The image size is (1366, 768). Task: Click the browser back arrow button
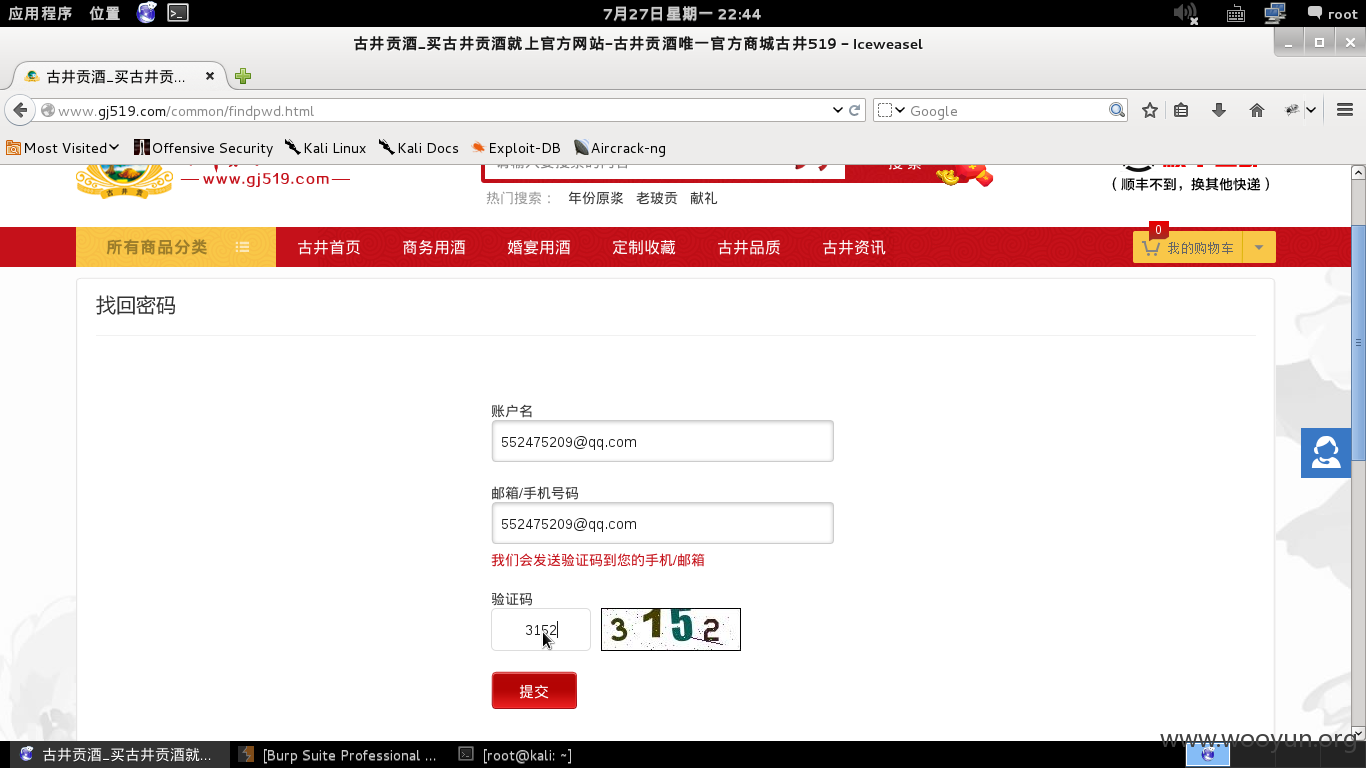click(19, 111)
